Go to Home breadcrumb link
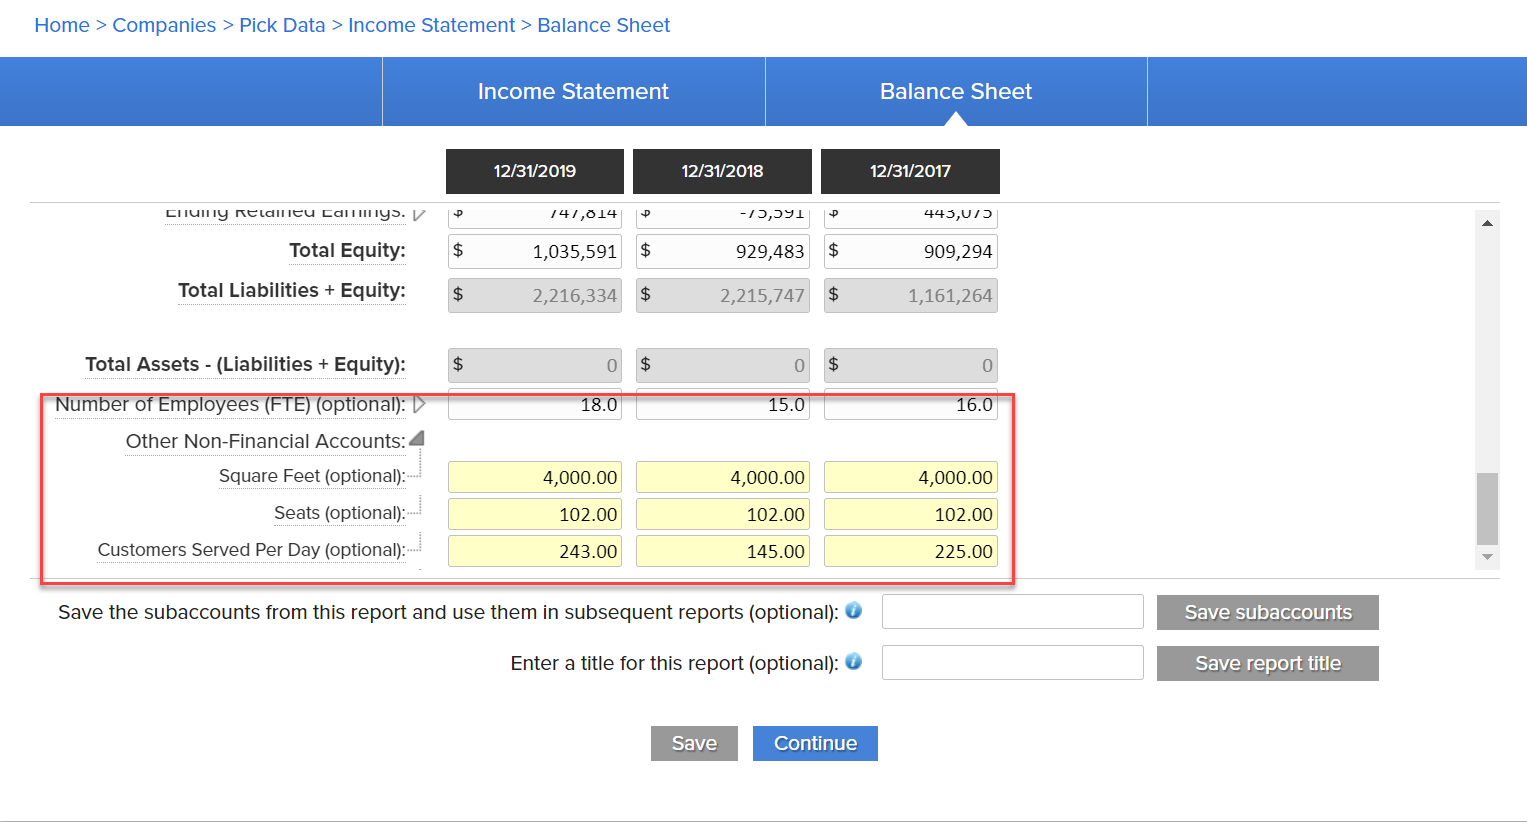Screen dimensions: 1527x822 [62, 25]
